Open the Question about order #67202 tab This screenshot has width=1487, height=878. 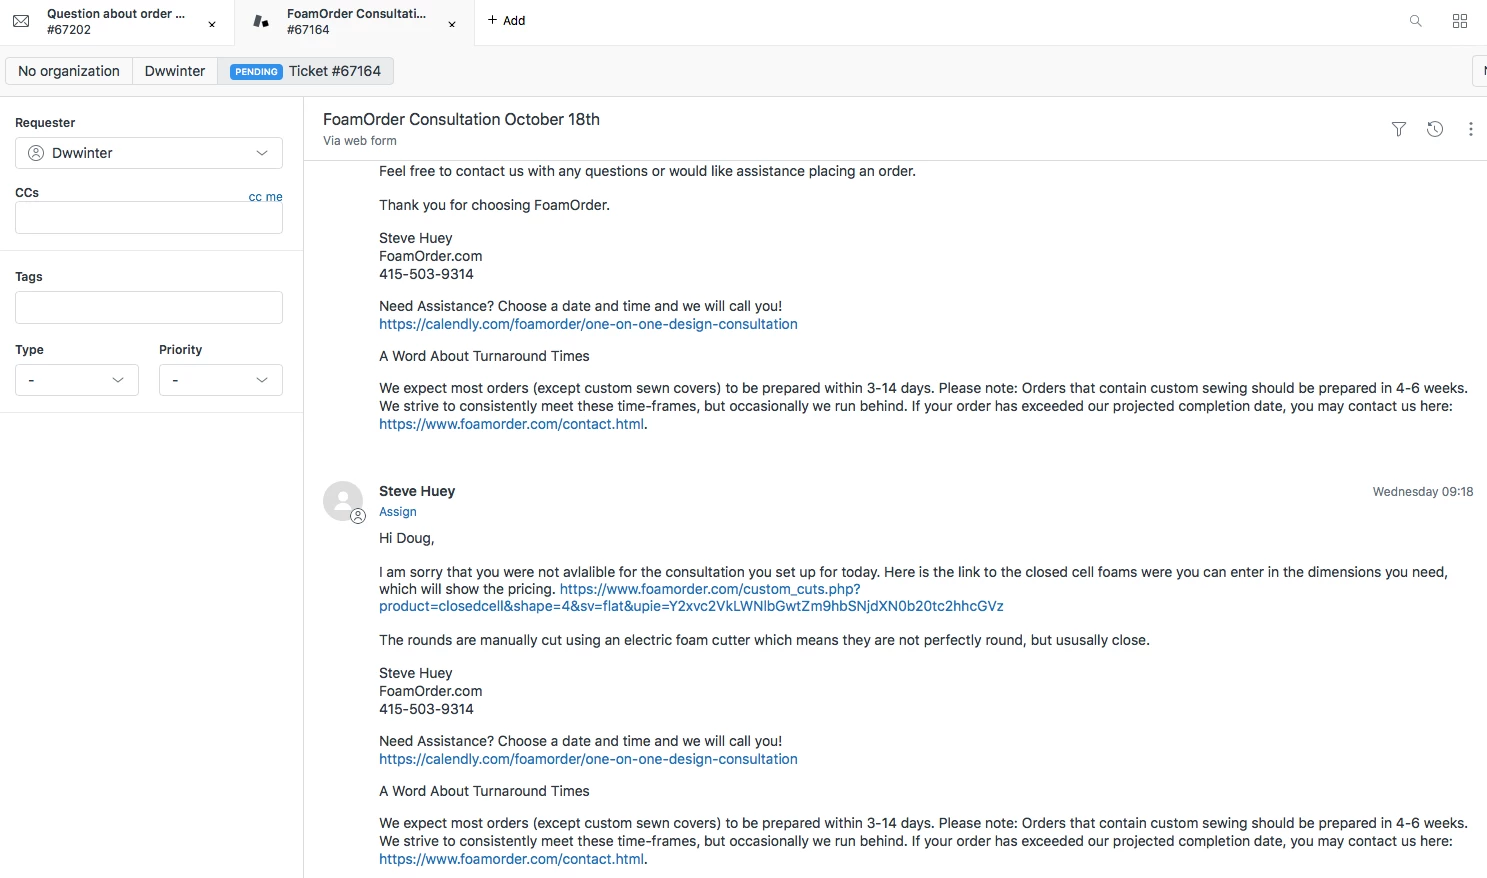pos(116,22)
